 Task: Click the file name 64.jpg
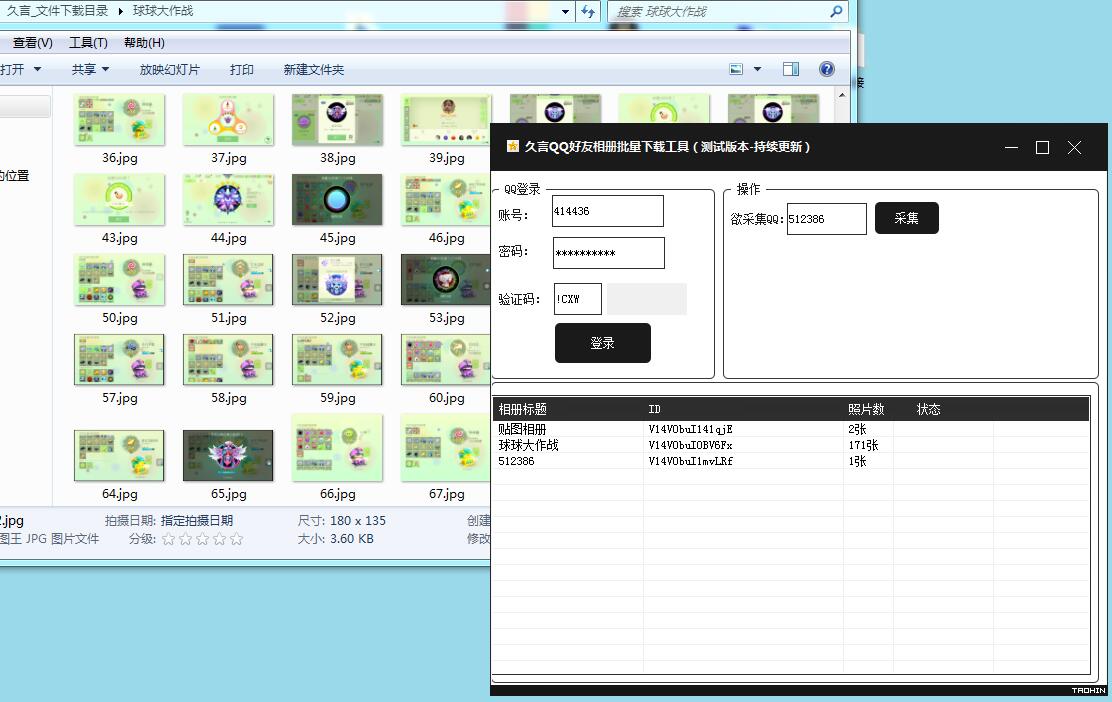click(119, 494)
